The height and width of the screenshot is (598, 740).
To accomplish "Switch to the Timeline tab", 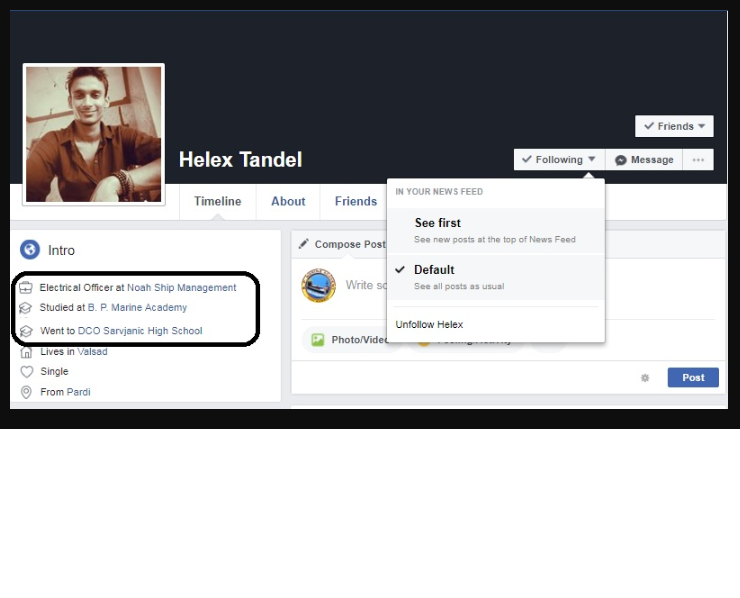I will pos(218,202).
